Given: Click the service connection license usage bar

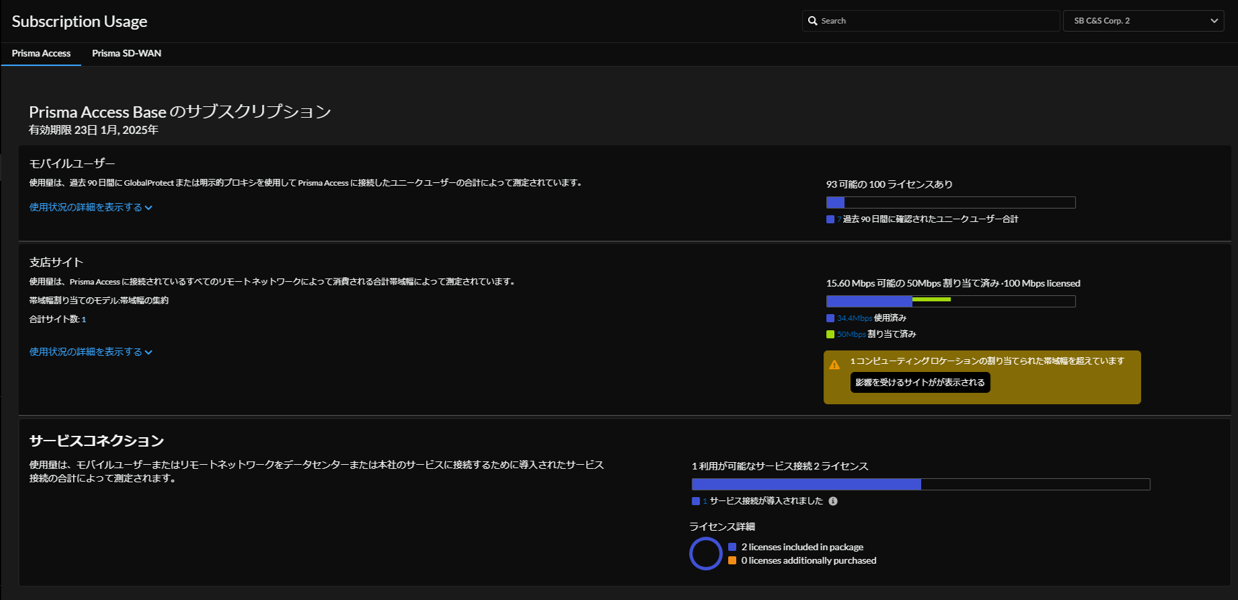Looking at the screenshot, I should pos(920,484).
